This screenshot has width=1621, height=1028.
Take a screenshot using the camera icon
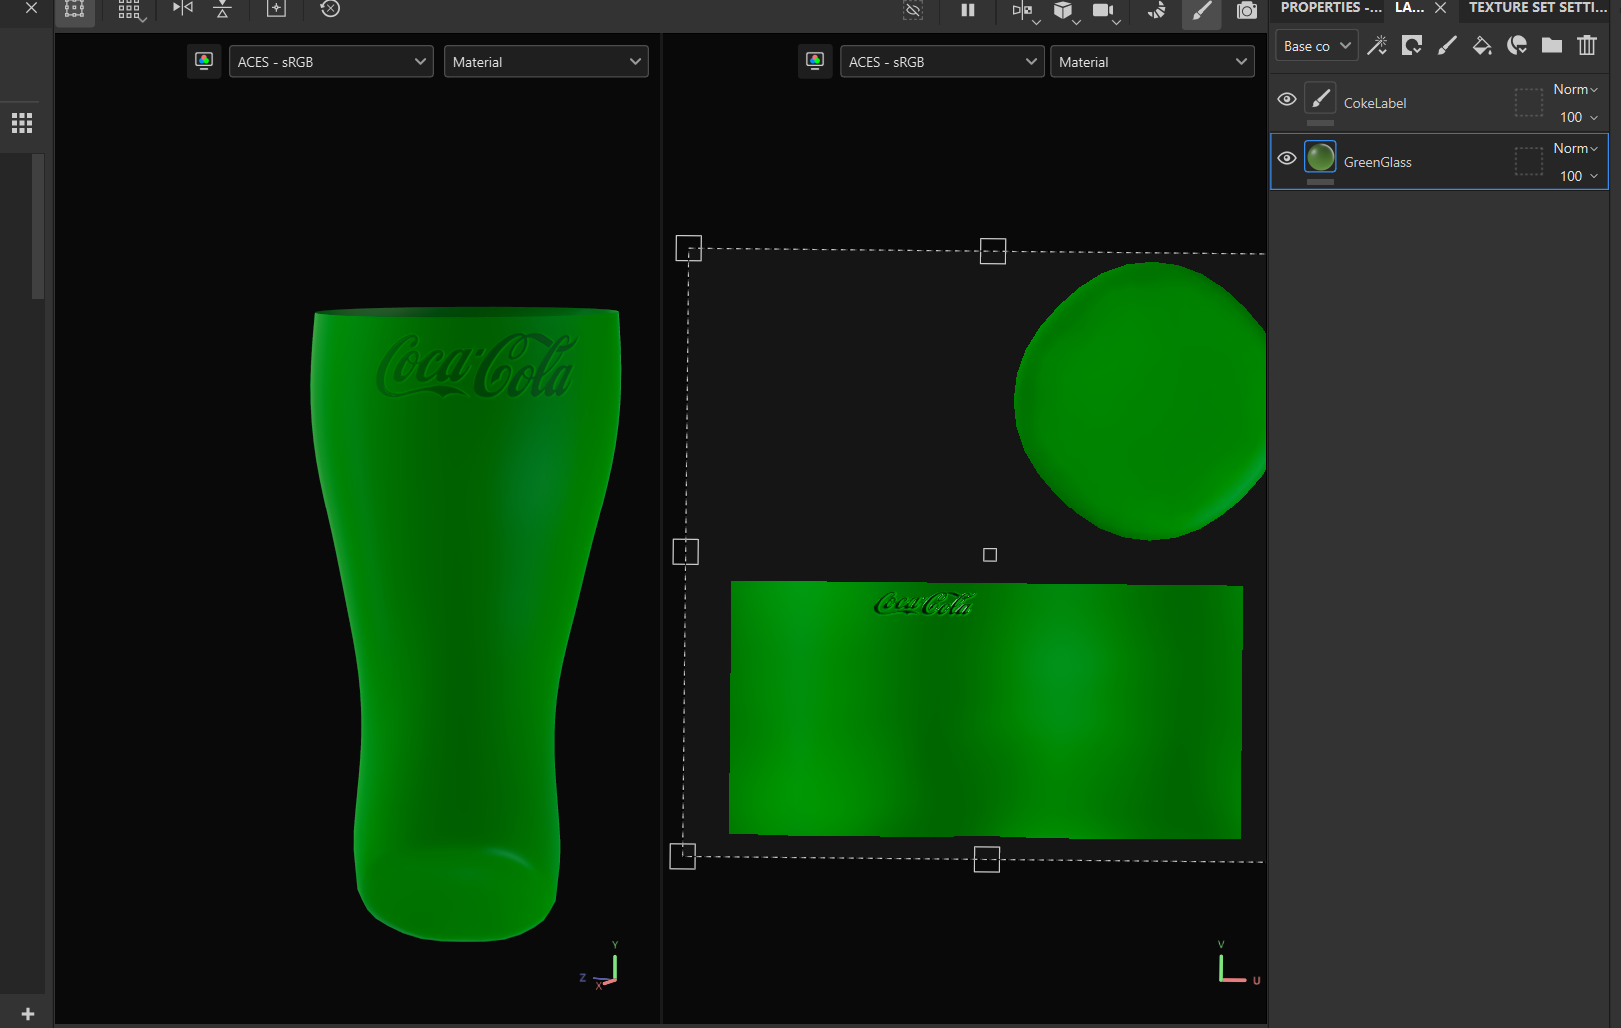(1246, 10)
